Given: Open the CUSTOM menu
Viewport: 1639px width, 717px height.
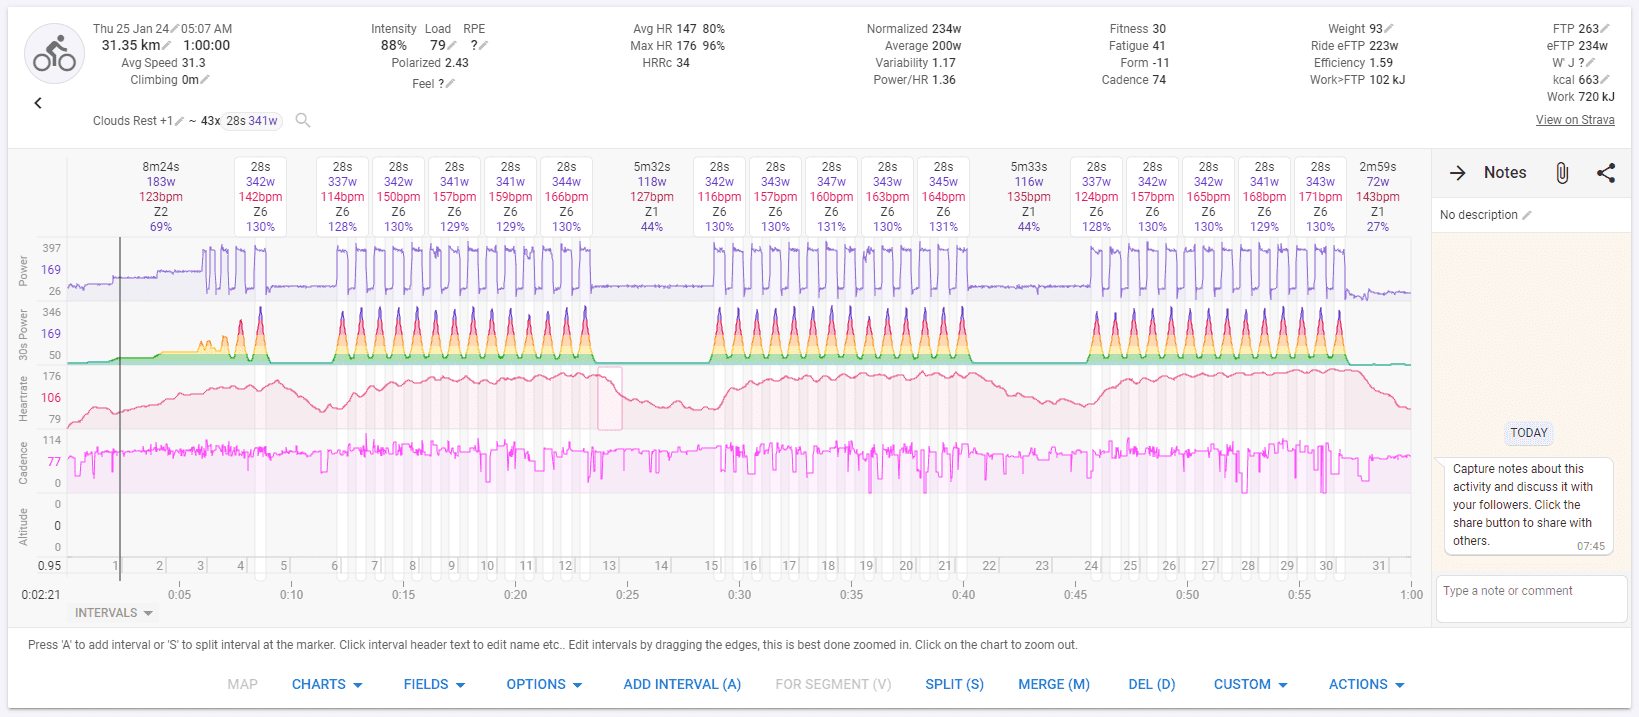Looking at the screenshot, I should pos(1250,684).
